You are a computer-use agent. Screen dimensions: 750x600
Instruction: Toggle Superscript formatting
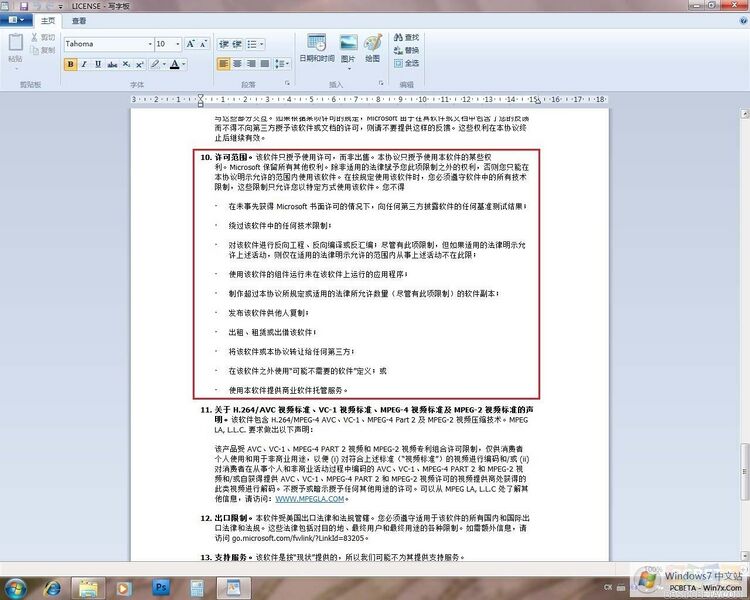coord(140,64)
